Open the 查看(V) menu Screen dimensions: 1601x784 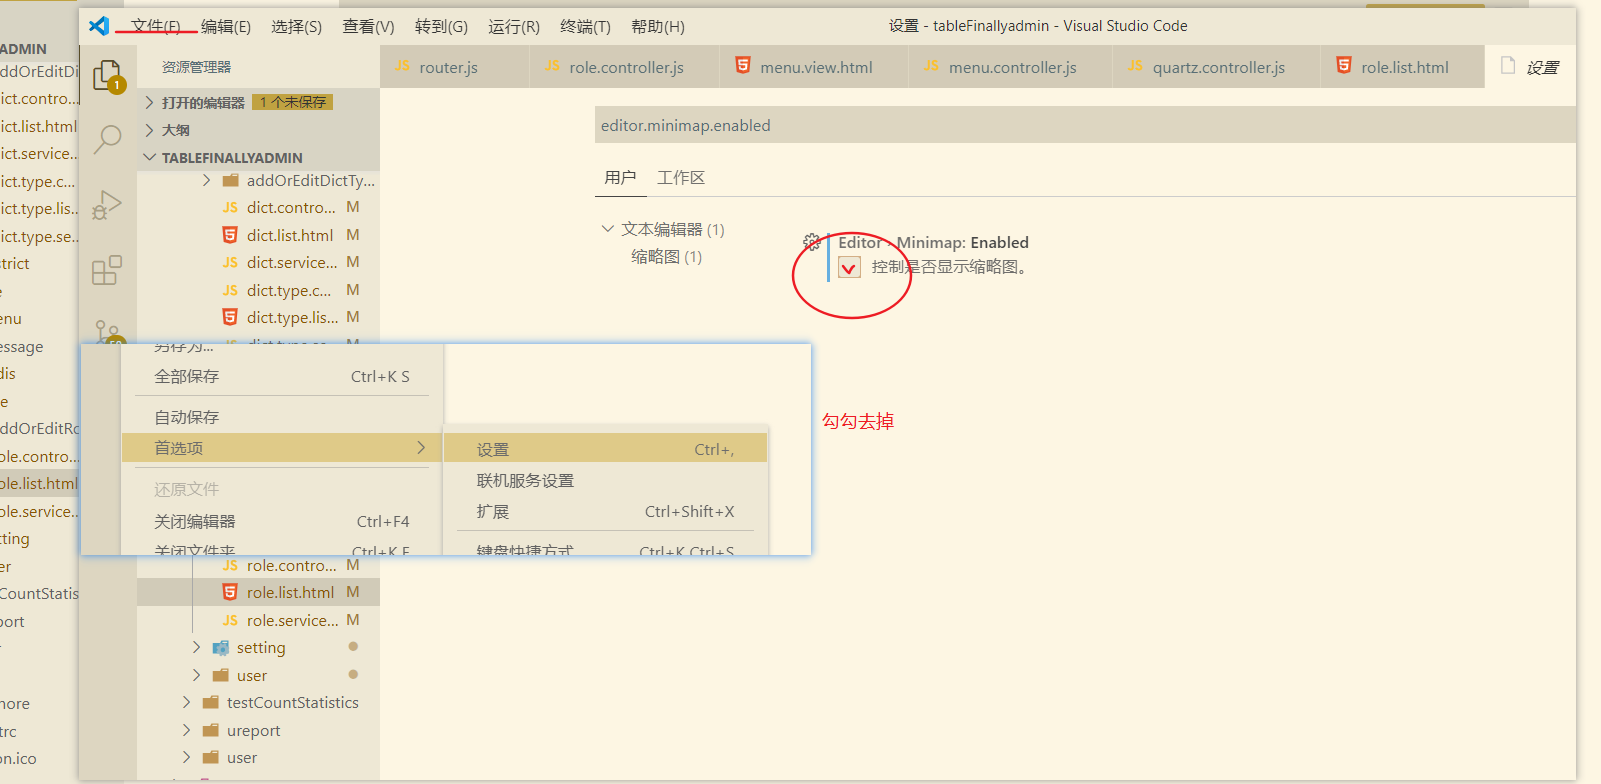(368, 26)
